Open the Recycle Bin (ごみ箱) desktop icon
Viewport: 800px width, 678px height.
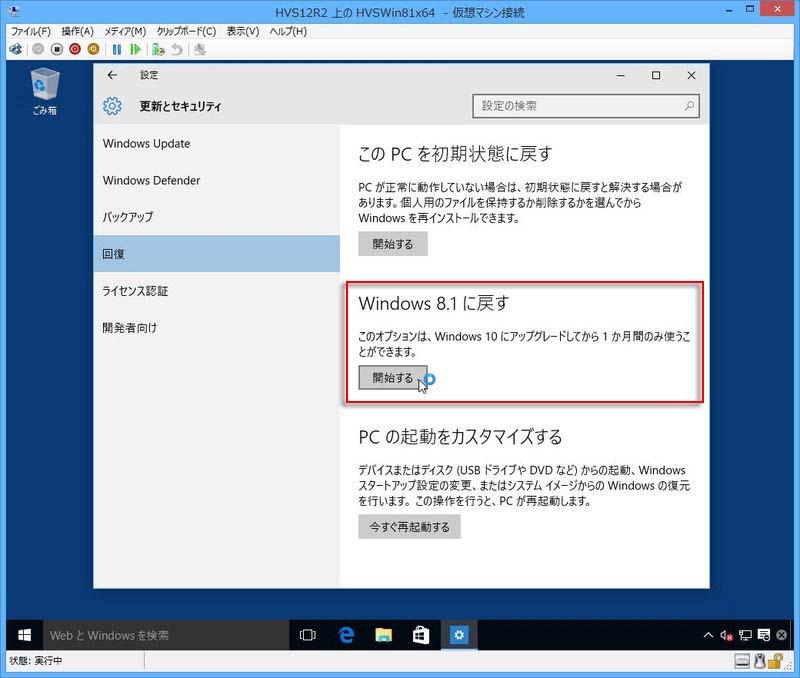coord(44,90)
